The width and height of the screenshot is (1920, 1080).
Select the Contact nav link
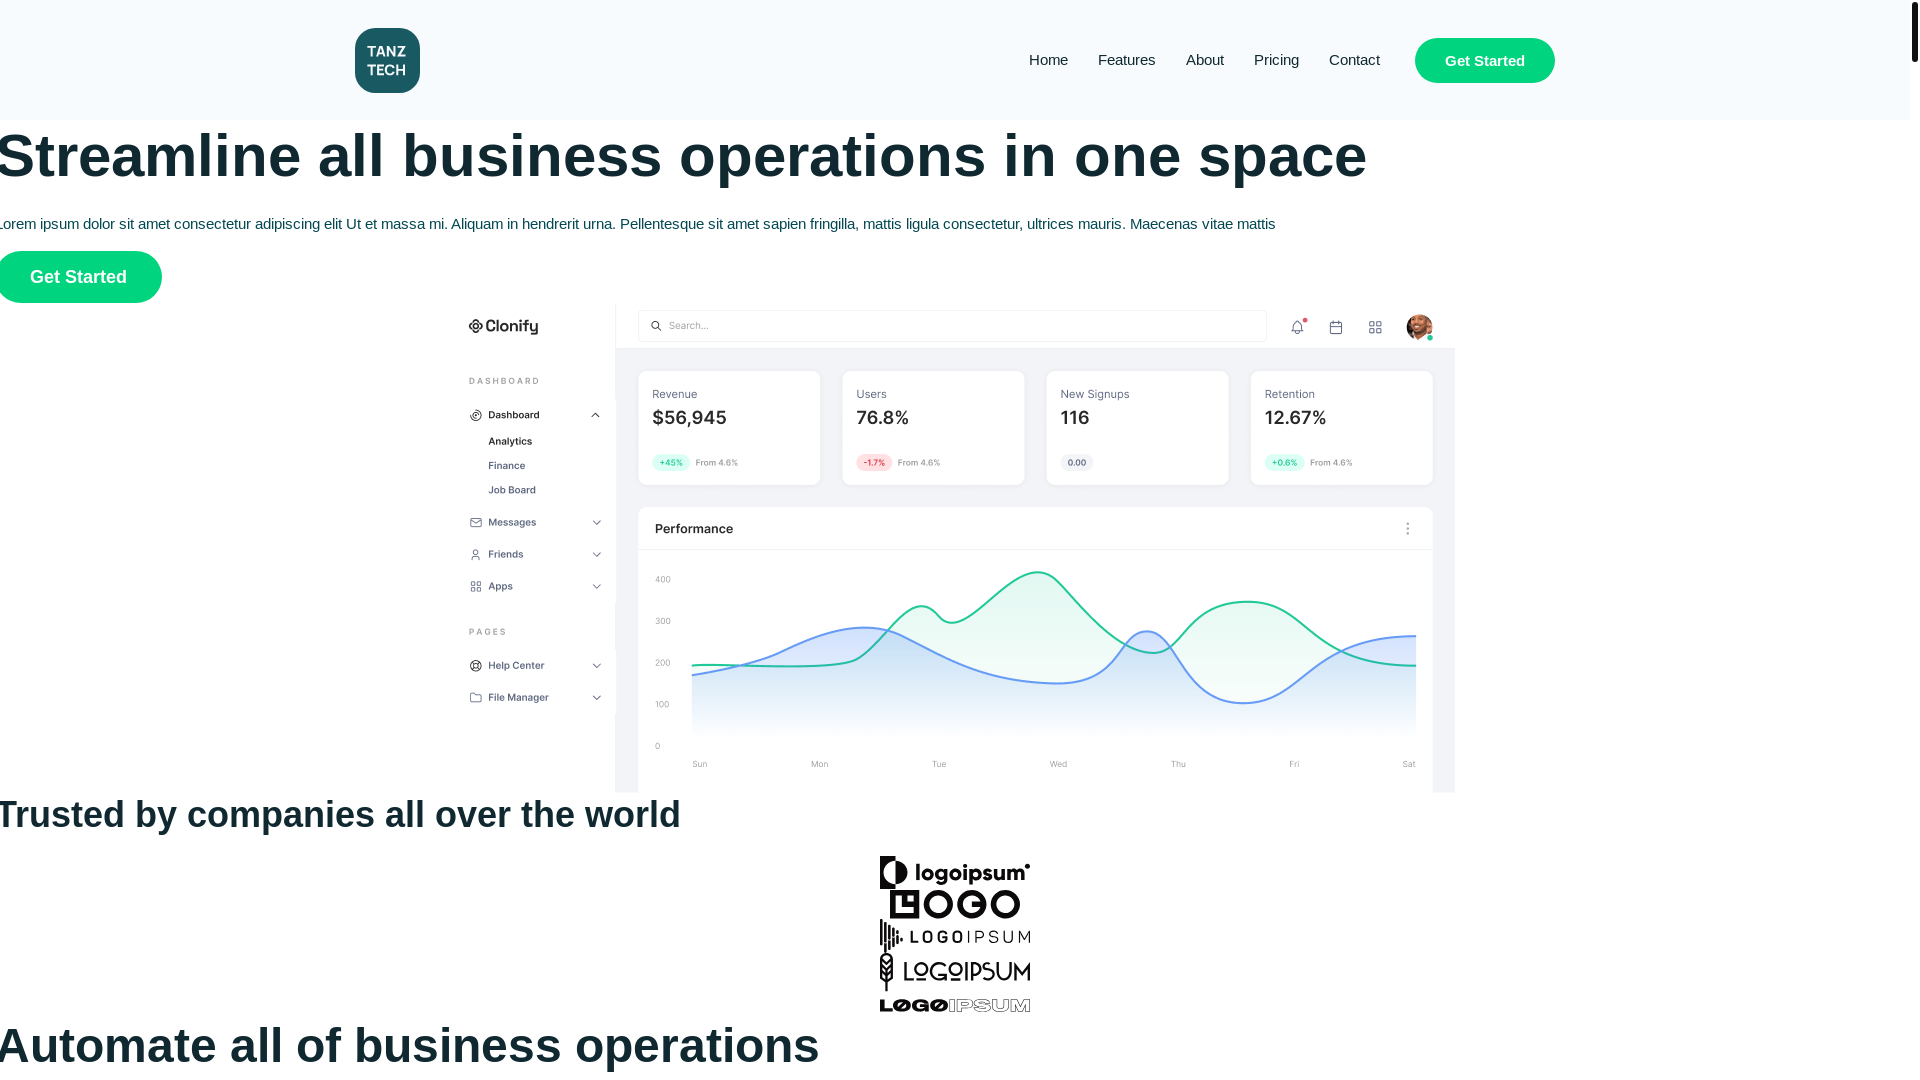[x=1354, y=60]
